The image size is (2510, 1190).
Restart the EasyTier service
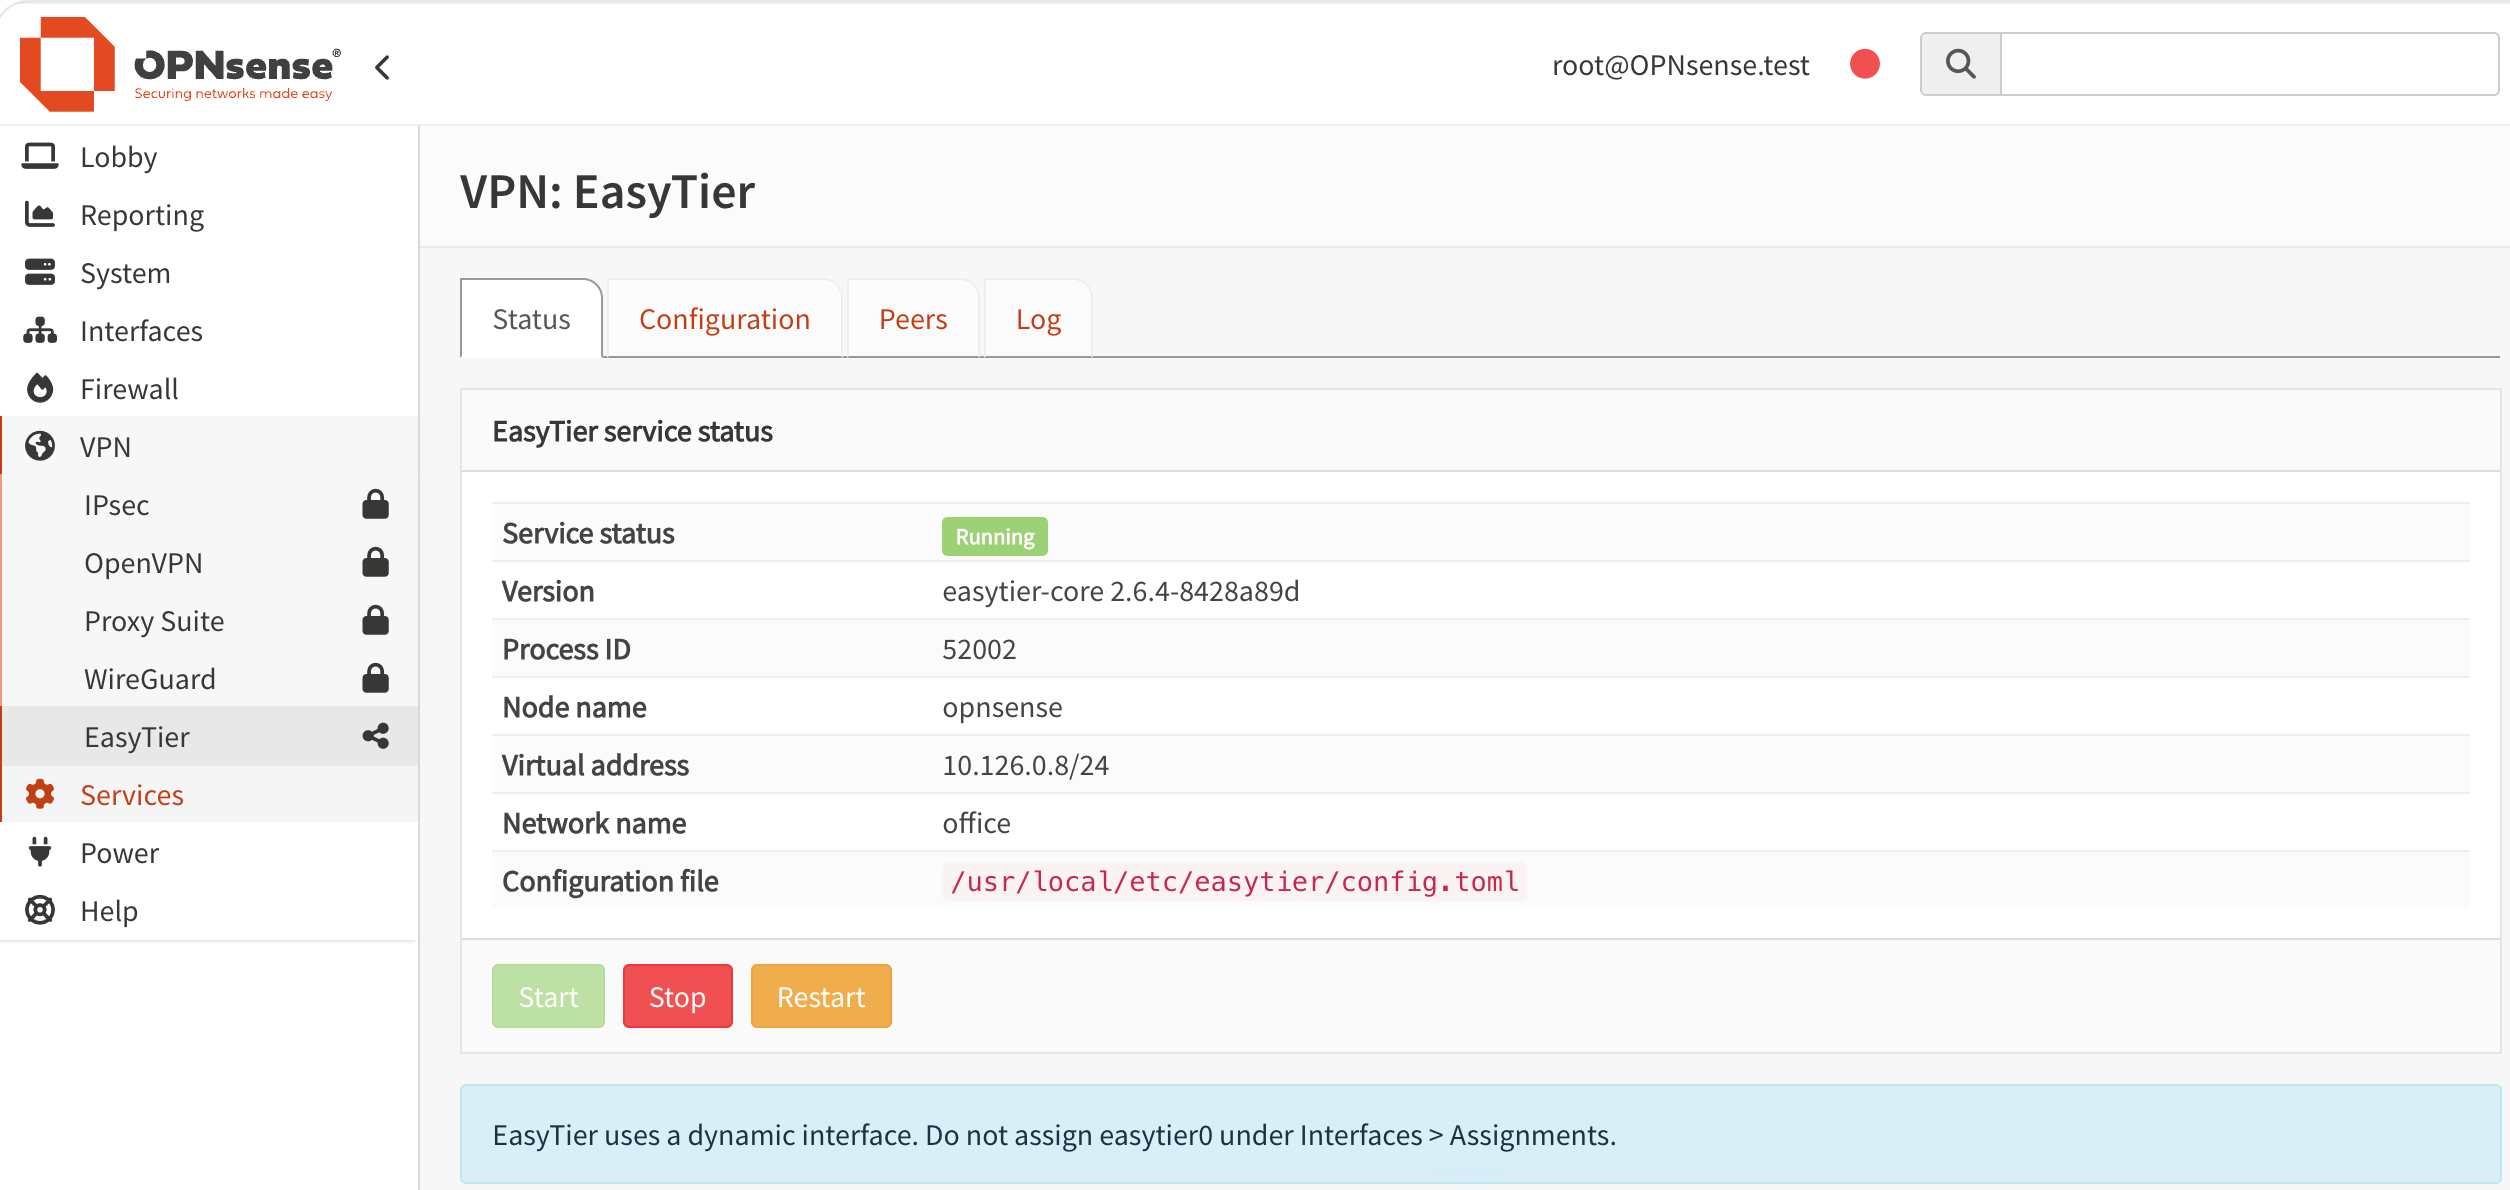[x=821, y=996]
